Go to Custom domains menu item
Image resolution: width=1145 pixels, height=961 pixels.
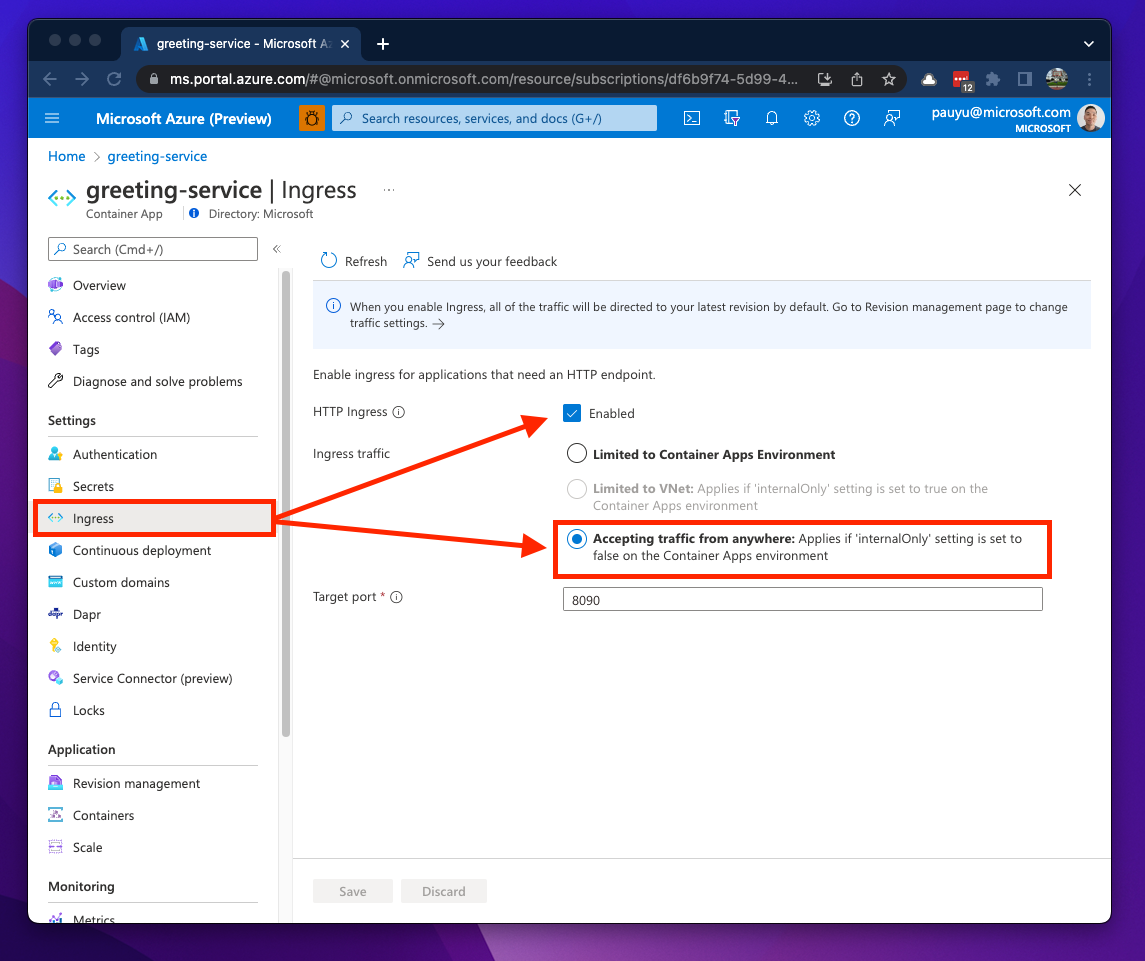point(121,582)
